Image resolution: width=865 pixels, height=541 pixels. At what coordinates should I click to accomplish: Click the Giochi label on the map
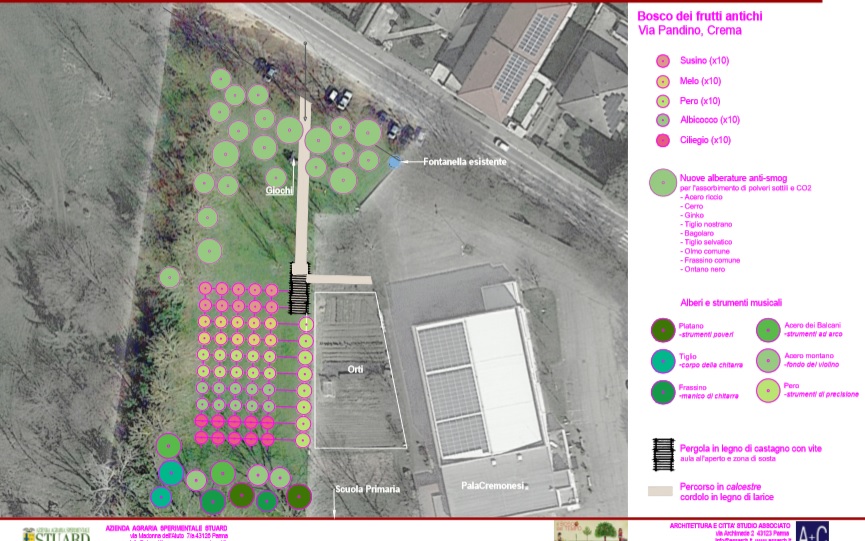click(x=279, y=189)
